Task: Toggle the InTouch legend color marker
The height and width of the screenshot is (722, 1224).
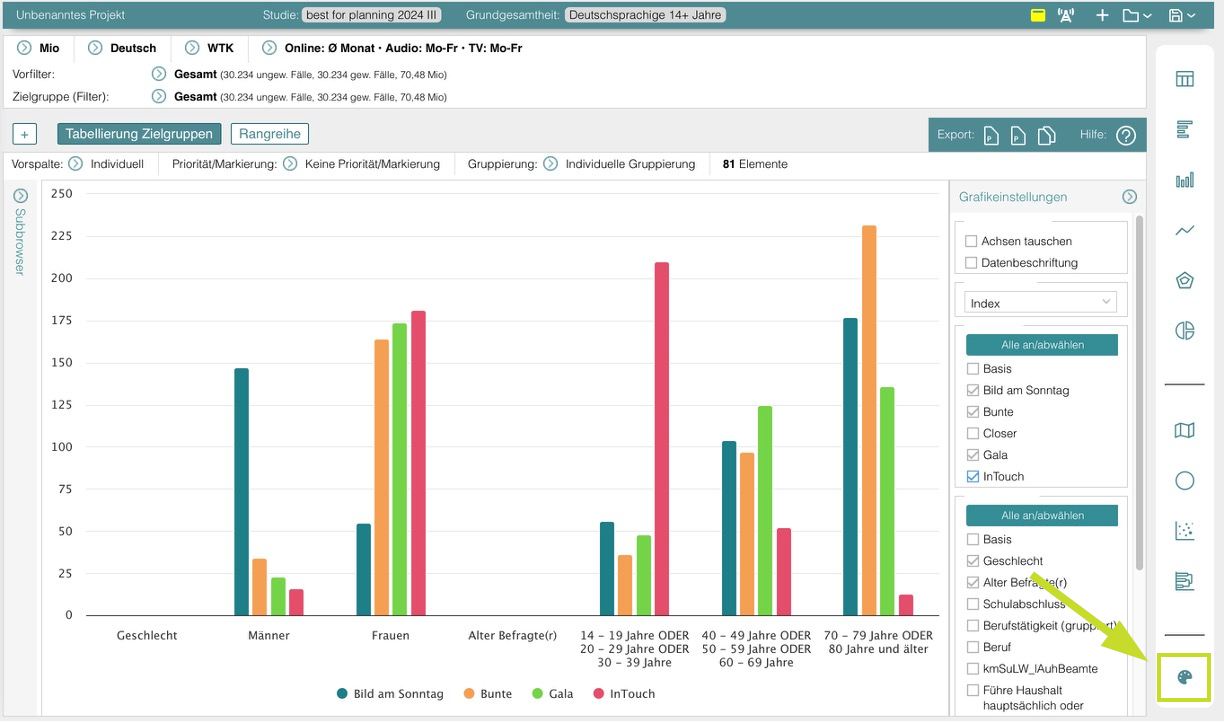Action: pyautogui.click(x=600, y=694)
